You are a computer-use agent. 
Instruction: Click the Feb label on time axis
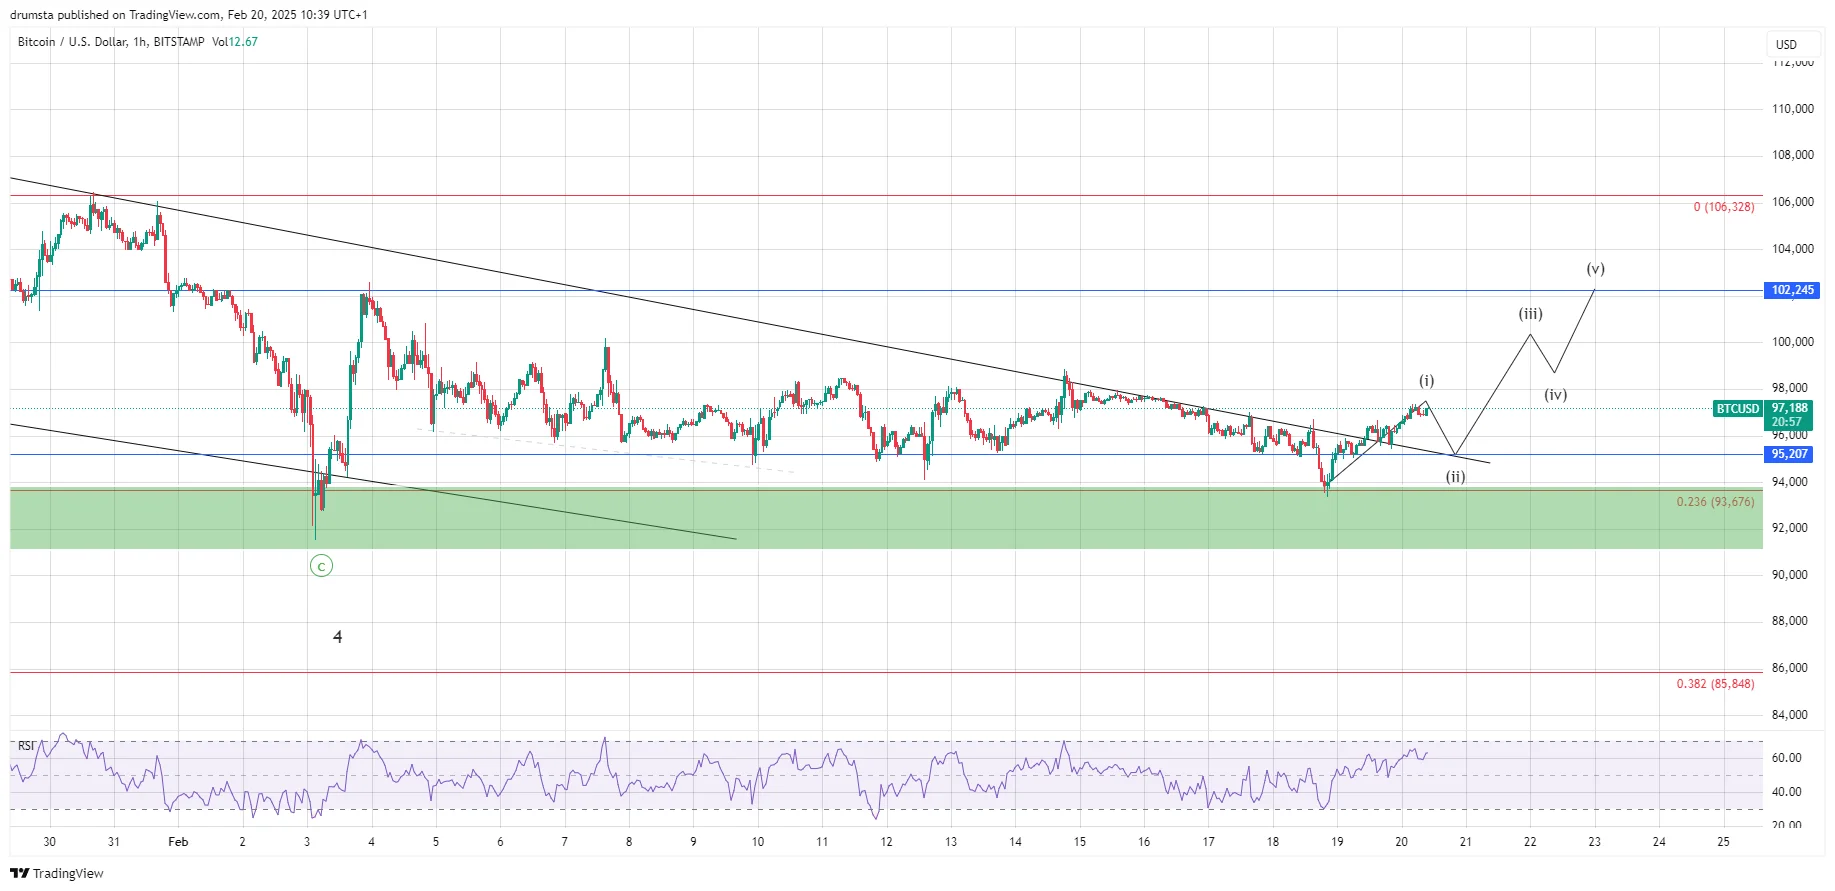[178, 842]
